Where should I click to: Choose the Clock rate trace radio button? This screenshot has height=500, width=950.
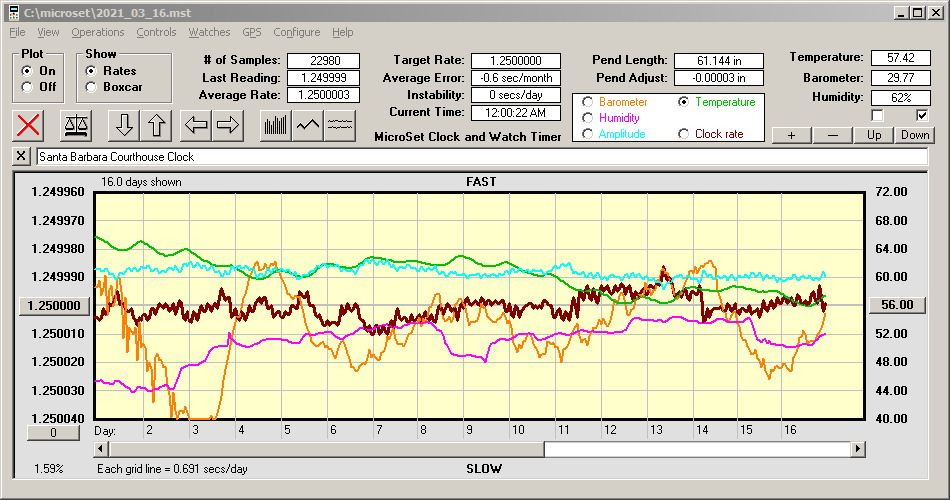pyautogui.click(x=685, y=134)
